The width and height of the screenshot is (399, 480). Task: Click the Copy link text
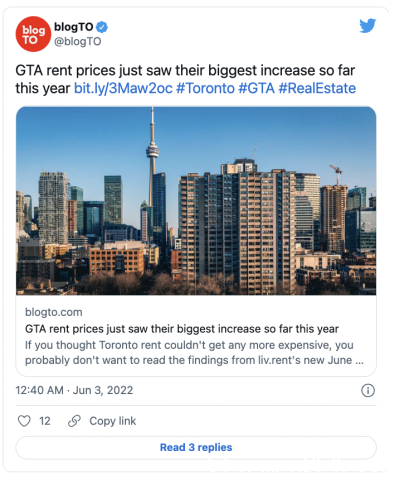[x=113, y=421]
